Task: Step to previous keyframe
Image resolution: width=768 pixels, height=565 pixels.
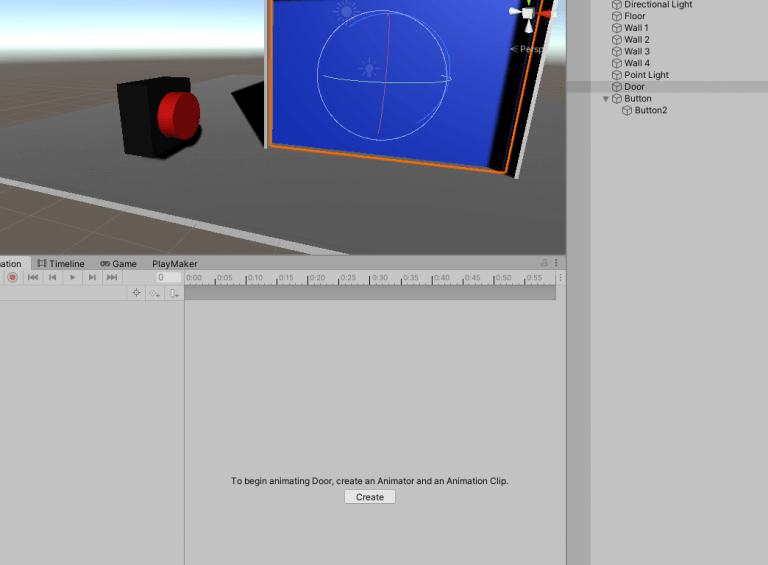Action: (52, 278)
